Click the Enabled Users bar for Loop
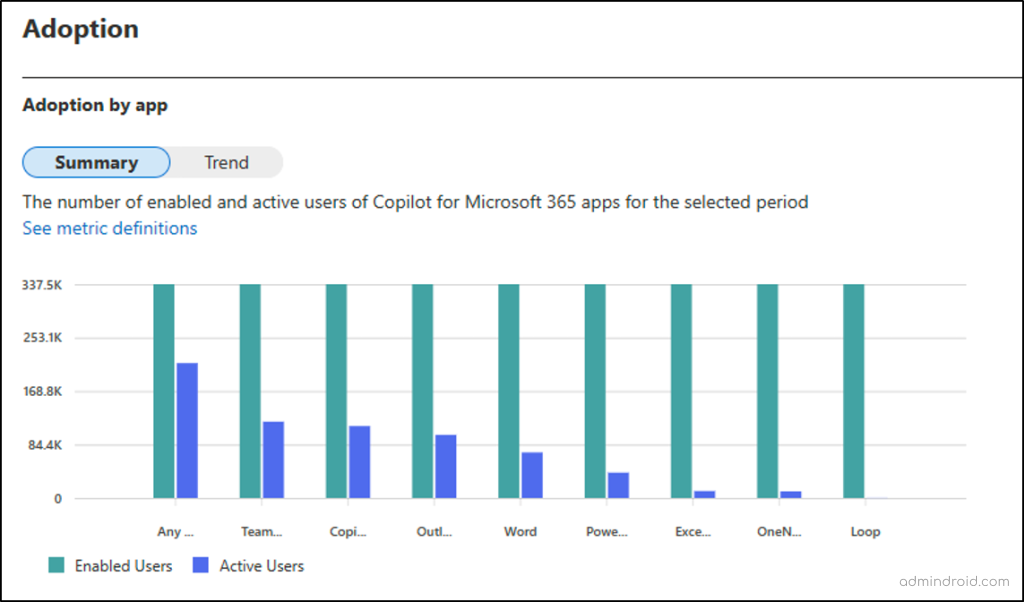This screenshot has width=1024, height=602. coord(853,390)
